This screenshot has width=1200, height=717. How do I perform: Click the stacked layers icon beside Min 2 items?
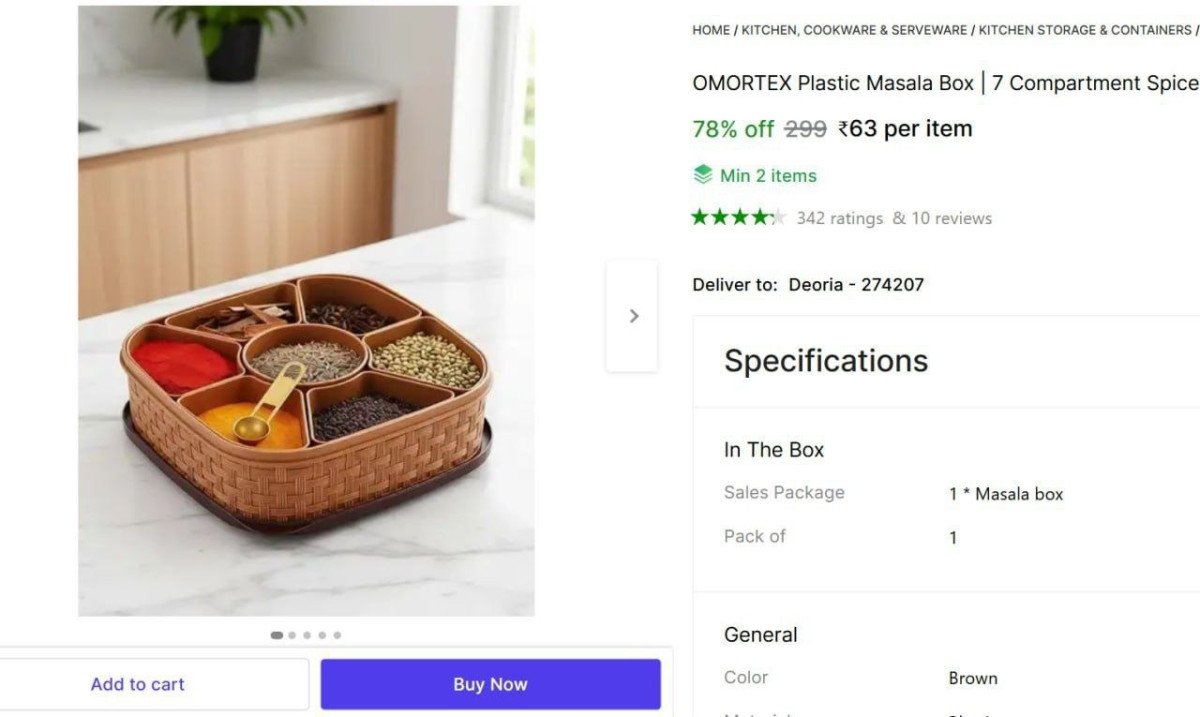point(703,175)
